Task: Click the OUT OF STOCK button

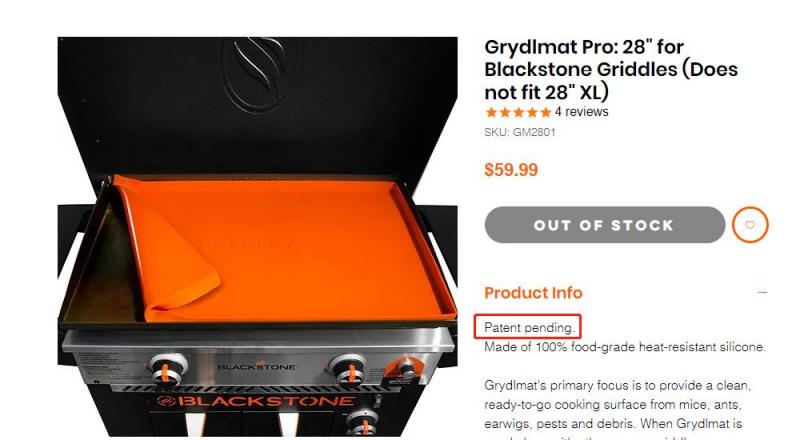Action: click(604, 225)
